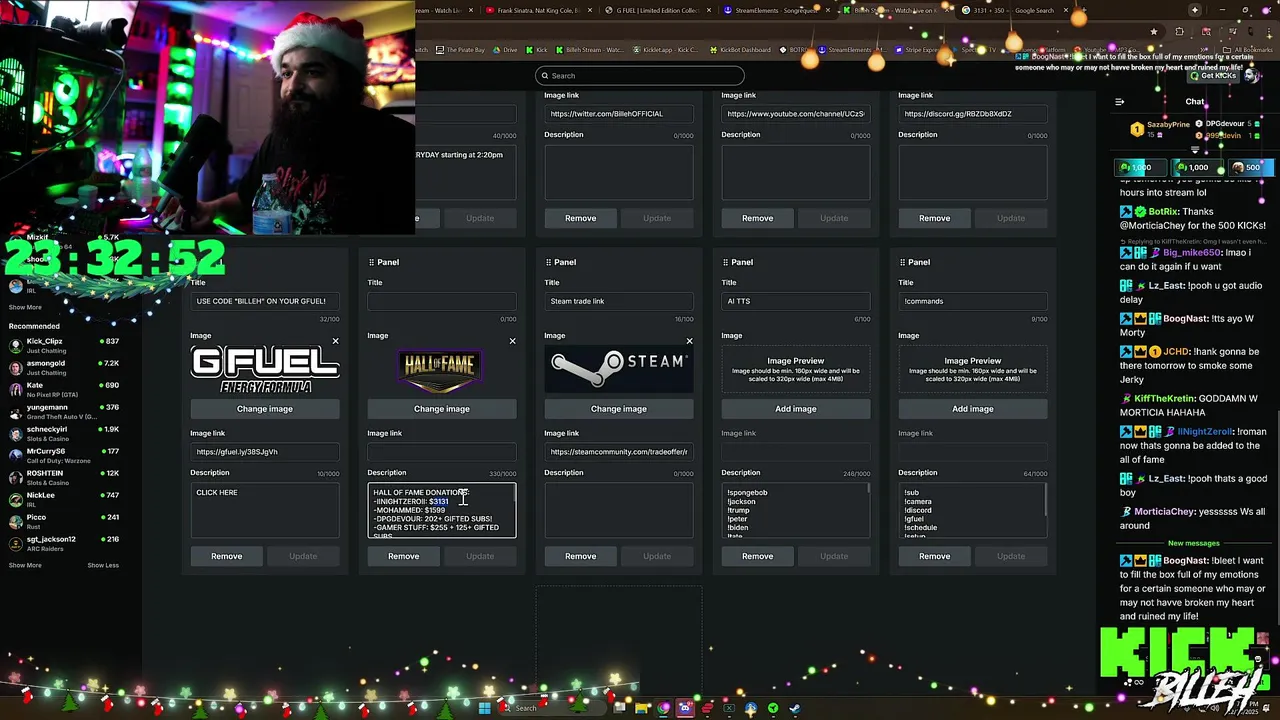Open yungemann channel in Recommended list
Viewport: 1280px width, 720px height.
63,412
